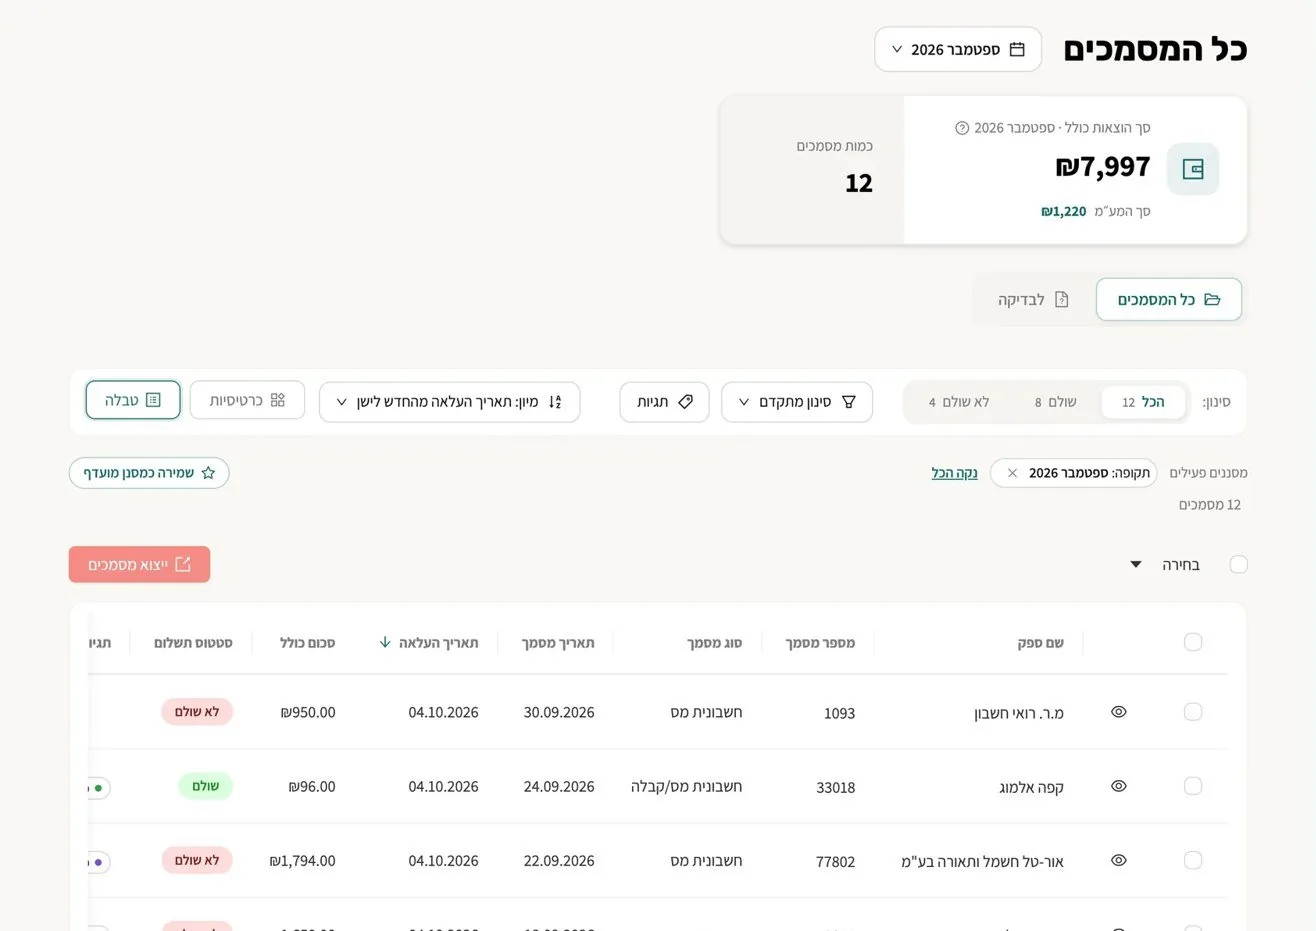The height and width of the screenshot is (931, 1316).
Task: Click the נקה הכל link
Action: pyautogui.click(x=954, y=473)
